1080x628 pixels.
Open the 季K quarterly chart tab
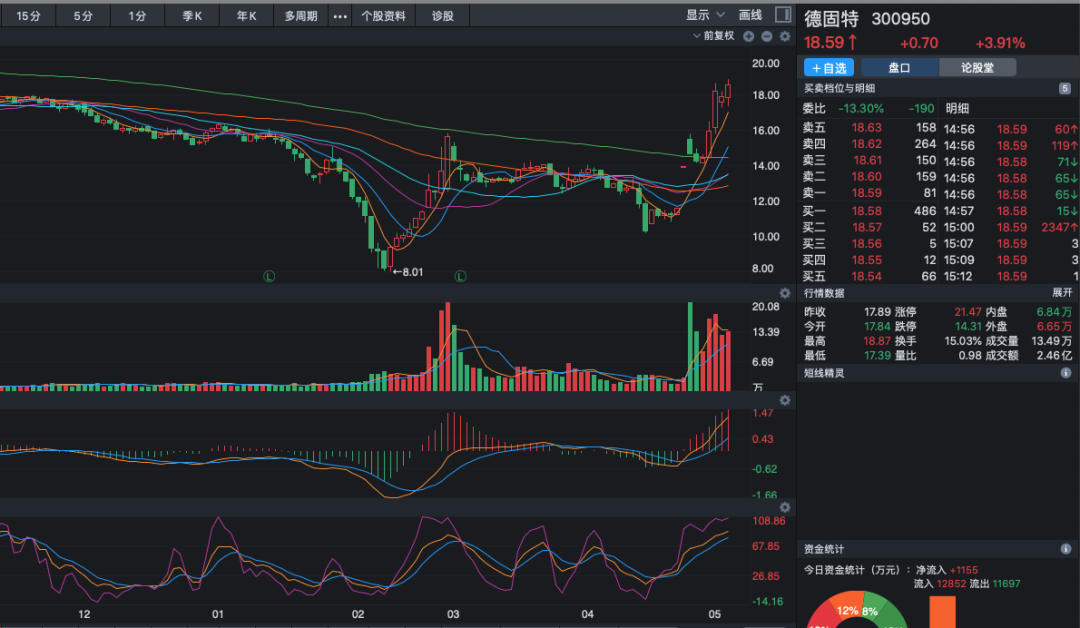click(192, 16)
